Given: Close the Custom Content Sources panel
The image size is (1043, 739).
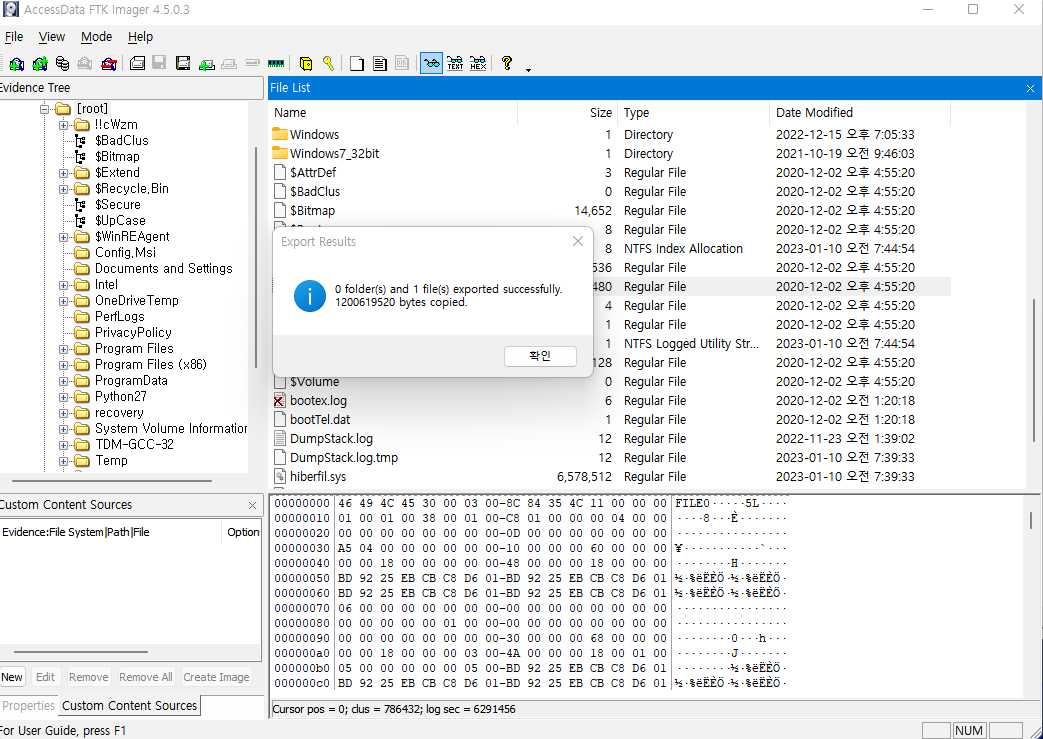Looking at the screenshot, I should pyautogui.click(x=252, y=506).
